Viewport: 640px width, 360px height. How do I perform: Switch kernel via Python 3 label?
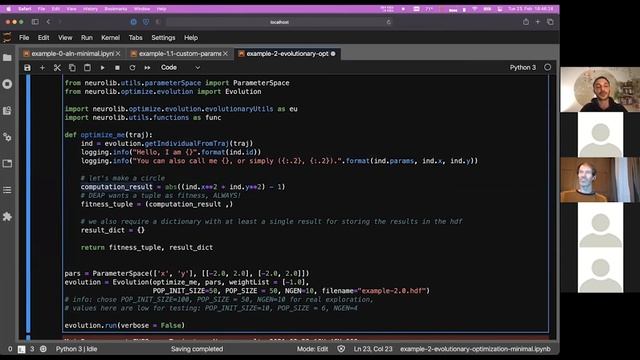click(x=522, y=67)
